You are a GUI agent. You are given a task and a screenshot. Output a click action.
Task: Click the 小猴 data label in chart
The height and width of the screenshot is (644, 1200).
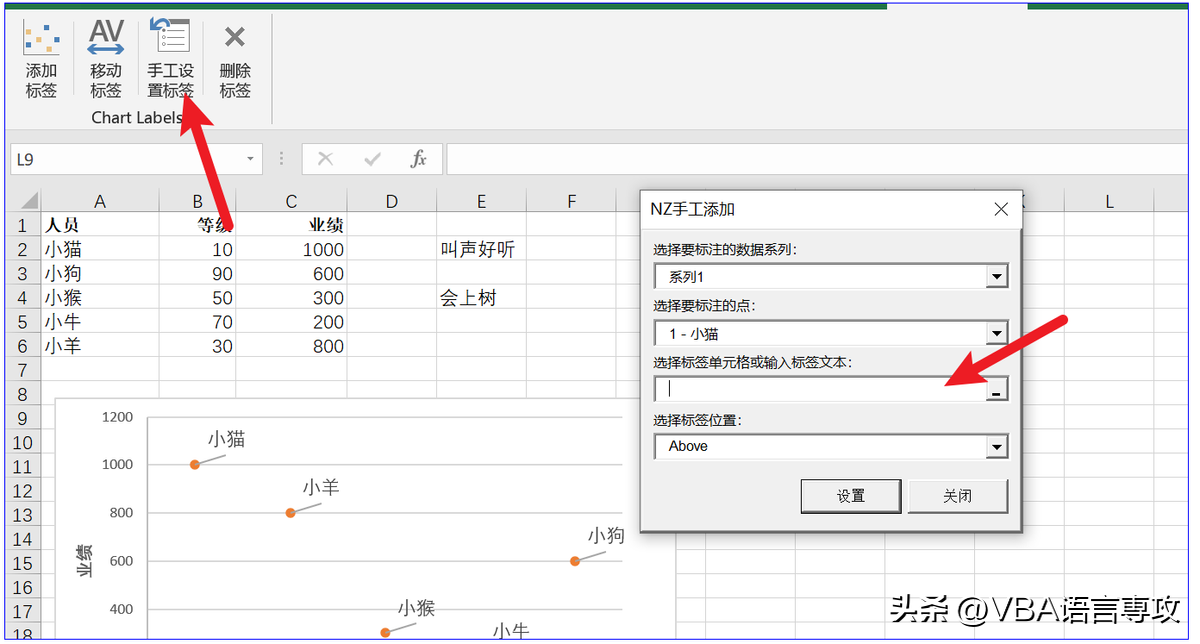click(x=416, y=607)
